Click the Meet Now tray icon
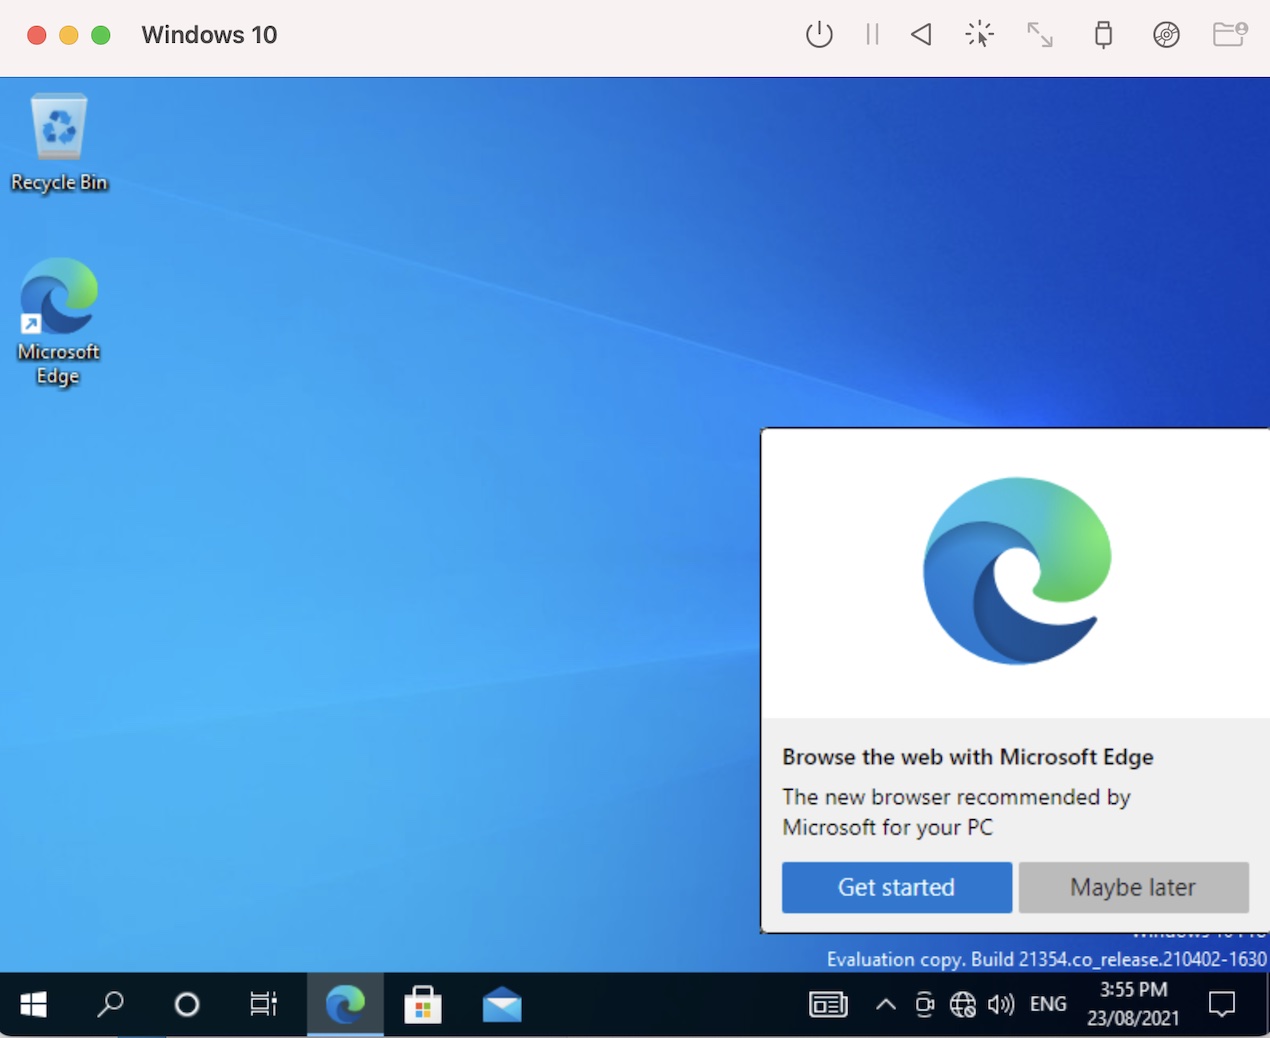Screen dimensions: 1270x1038 pyautogui.click(x=925, y=1004)
